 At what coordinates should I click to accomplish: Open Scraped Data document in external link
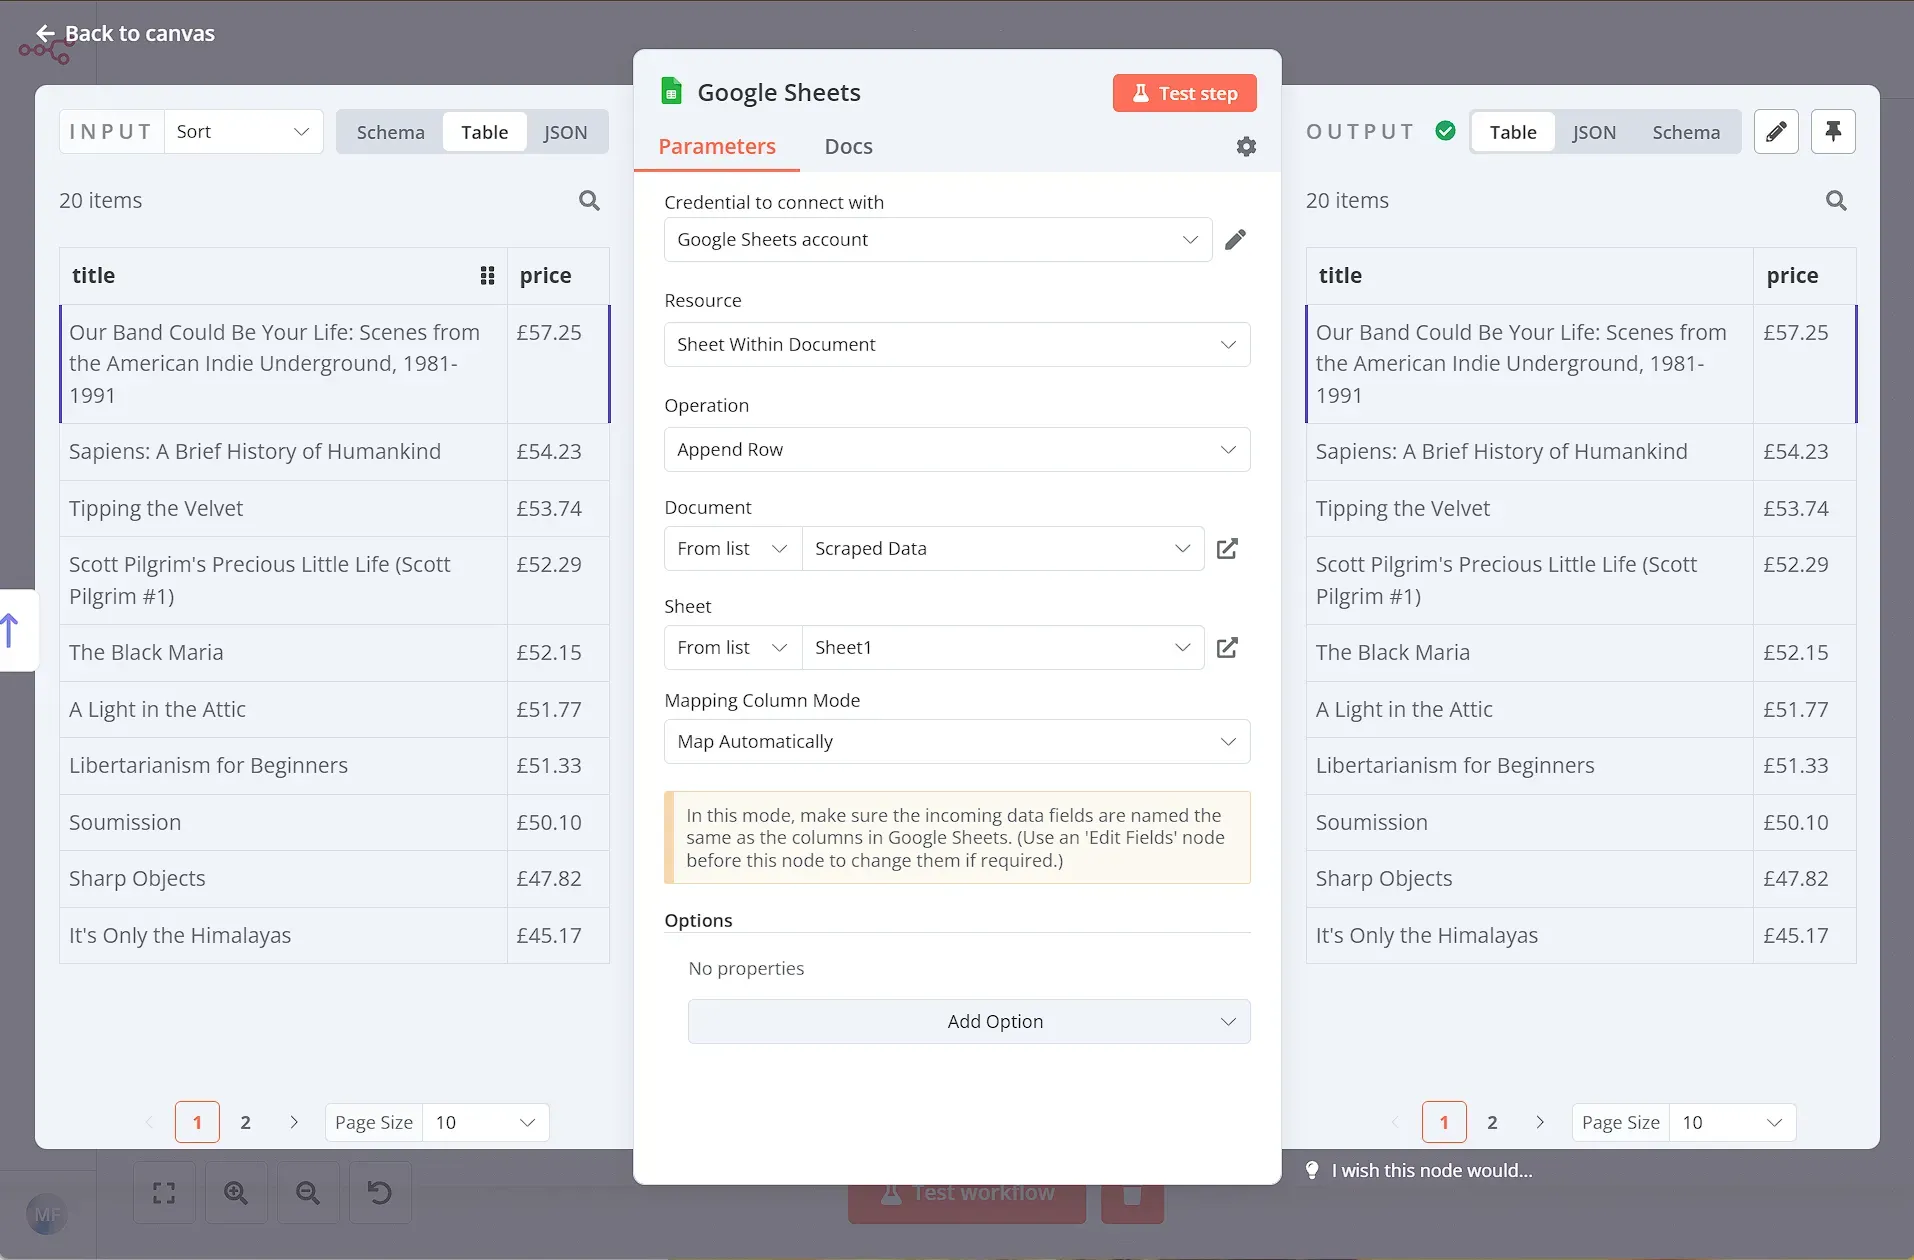coord(1228,548)
